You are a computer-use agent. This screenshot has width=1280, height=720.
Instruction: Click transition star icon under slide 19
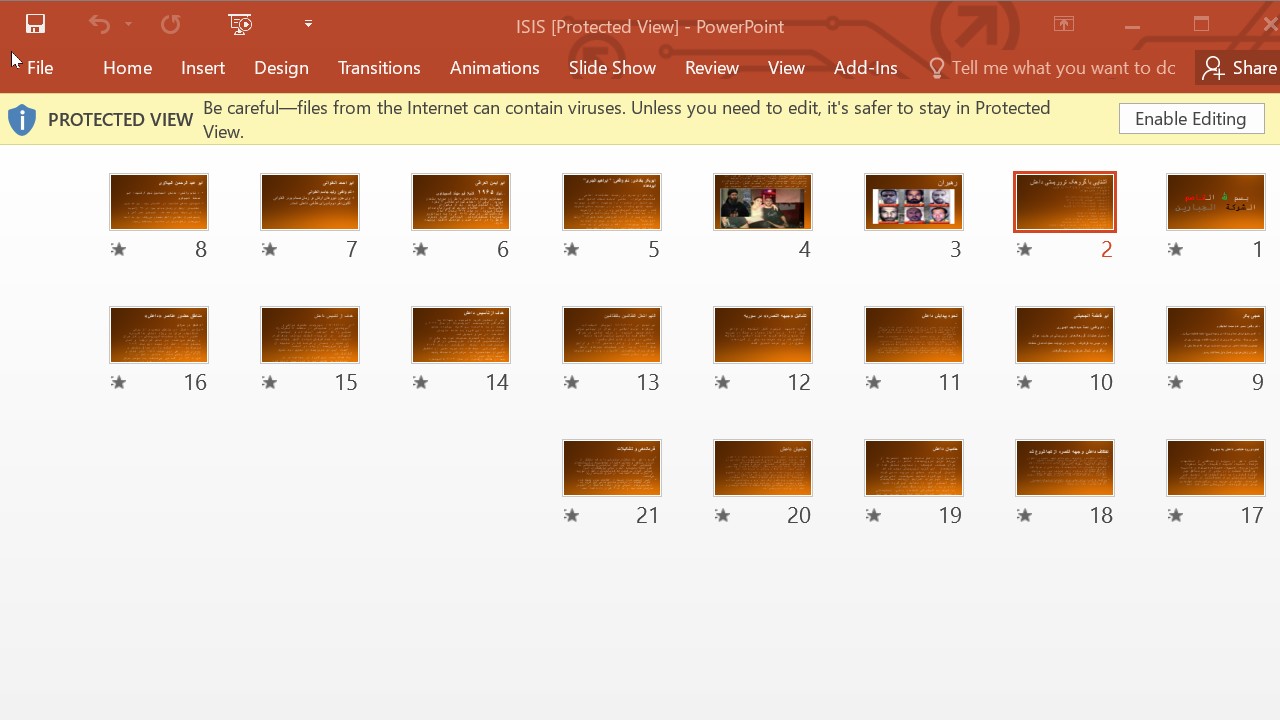(873, 515)
